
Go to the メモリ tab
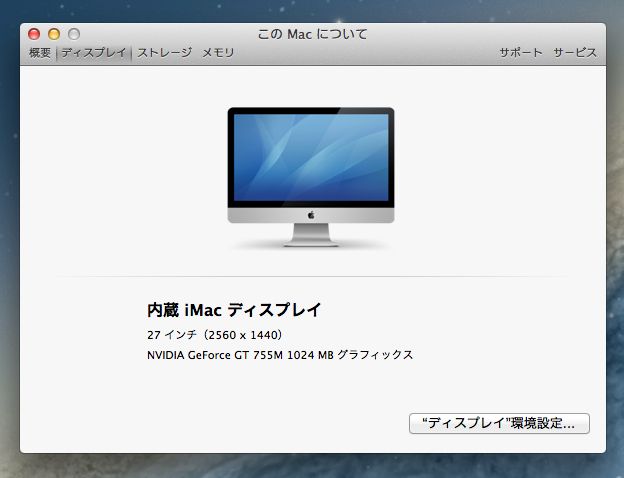pyautogui.click(x=218, y=53)
